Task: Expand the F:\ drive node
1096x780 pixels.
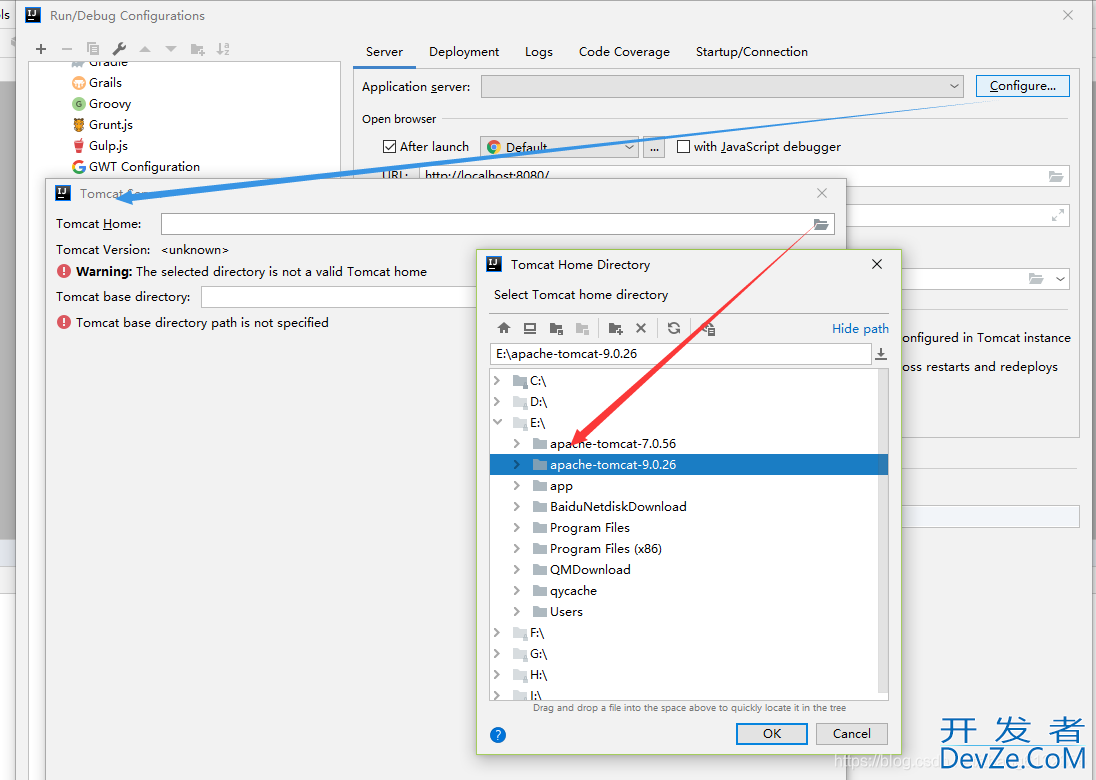Action: pyautogui.click(x=497, y=633)
